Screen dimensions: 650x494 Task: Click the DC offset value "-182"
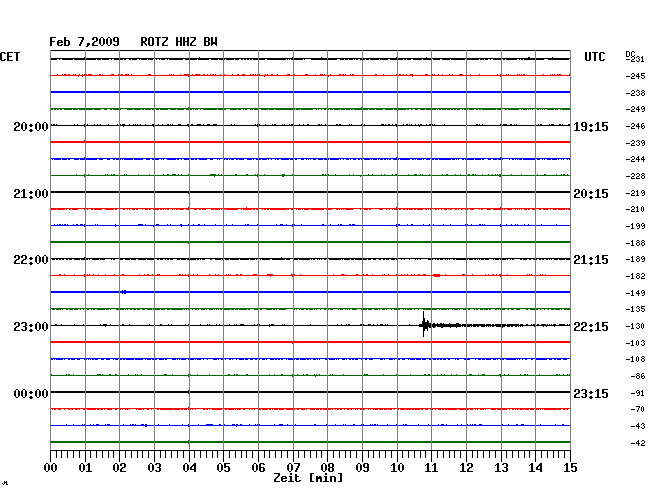pyautogui.click(x=635, y=276)
